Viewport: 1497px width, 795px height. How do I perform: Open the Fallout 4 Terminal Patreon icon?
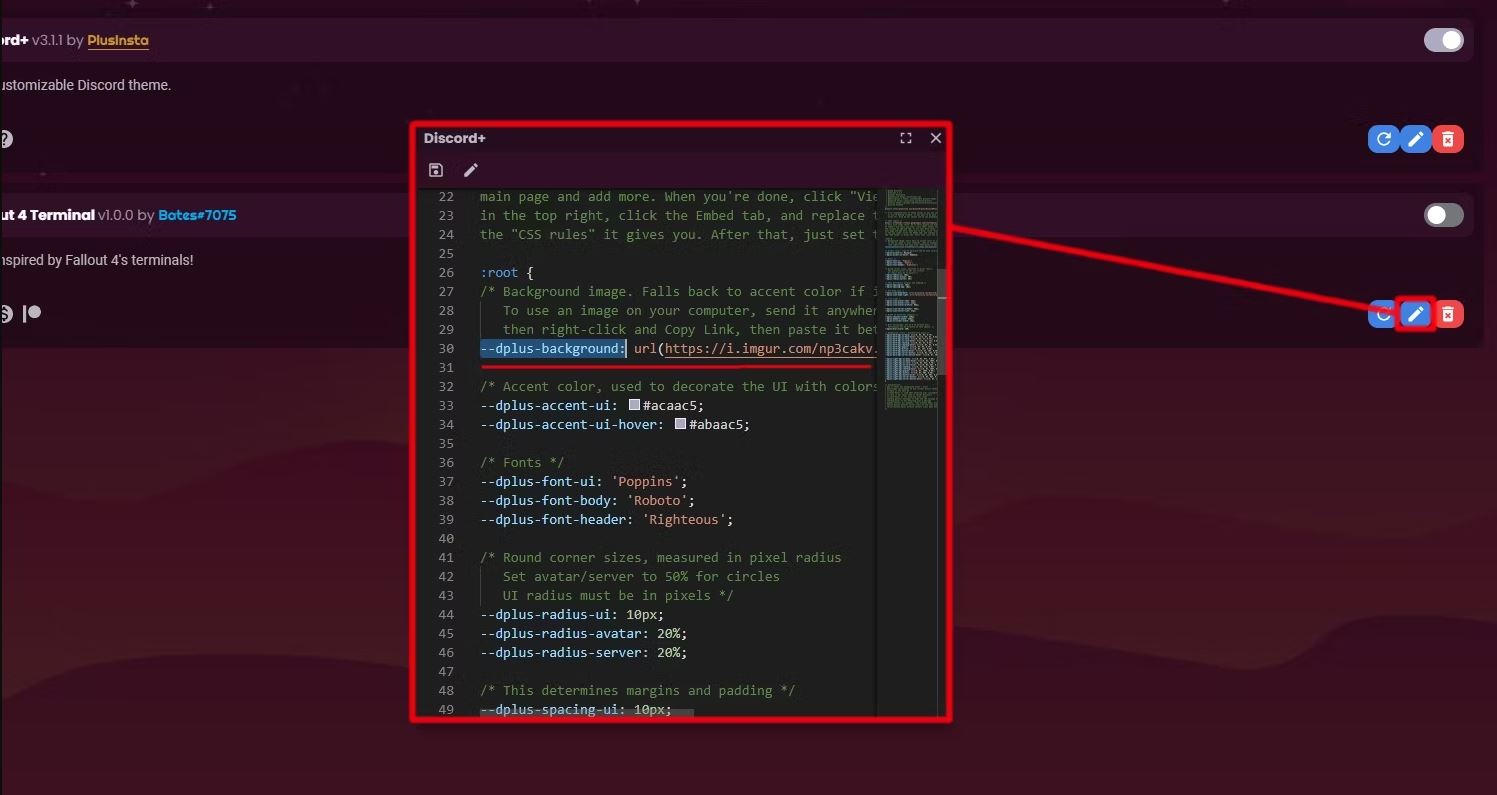tap(32, 313)
